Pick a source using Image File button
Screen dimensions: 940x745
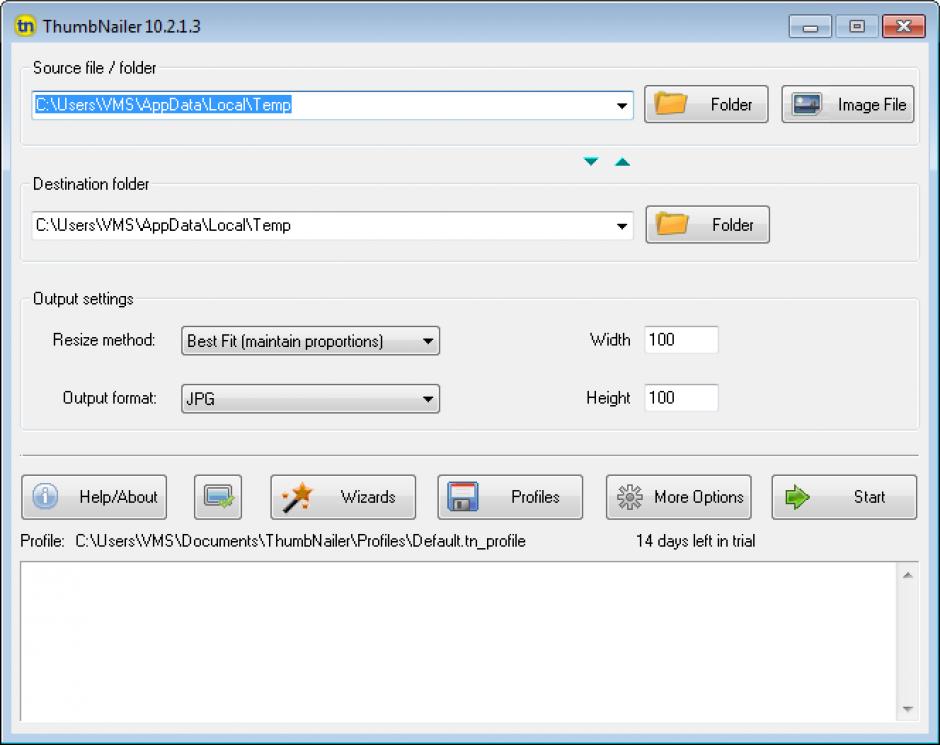click(x=848, y=104)
